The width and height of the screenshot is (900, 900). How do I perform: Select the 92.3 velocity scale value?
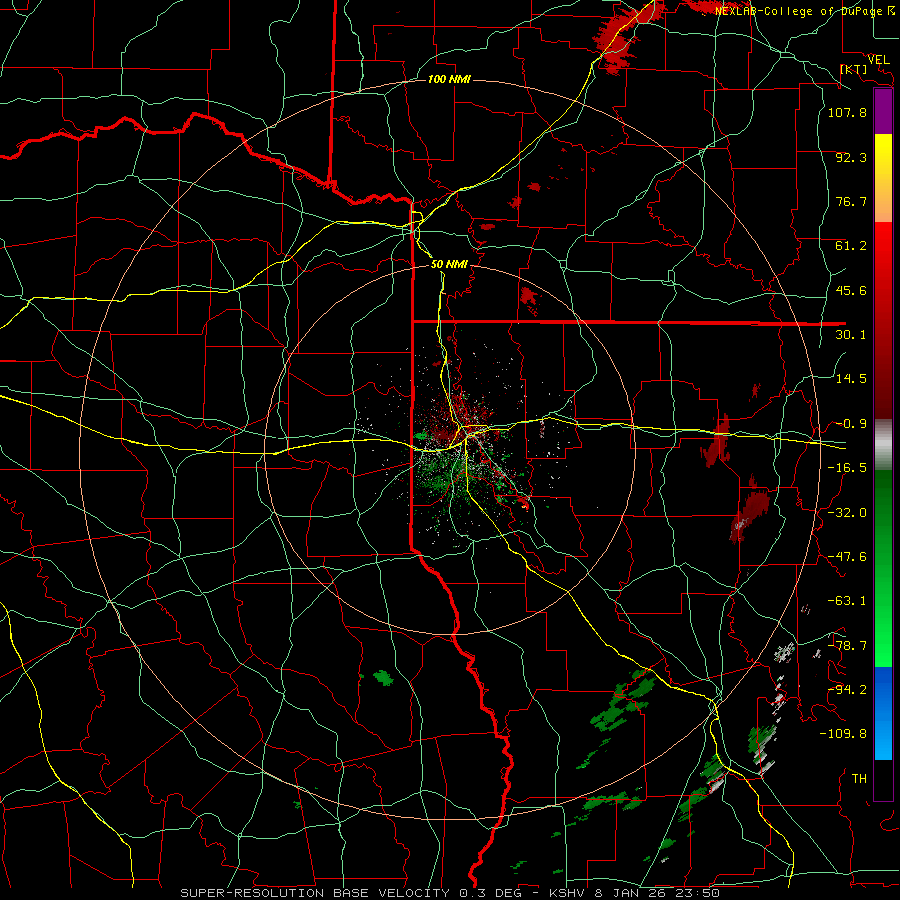pyautogui.click(x=851, y=157)
